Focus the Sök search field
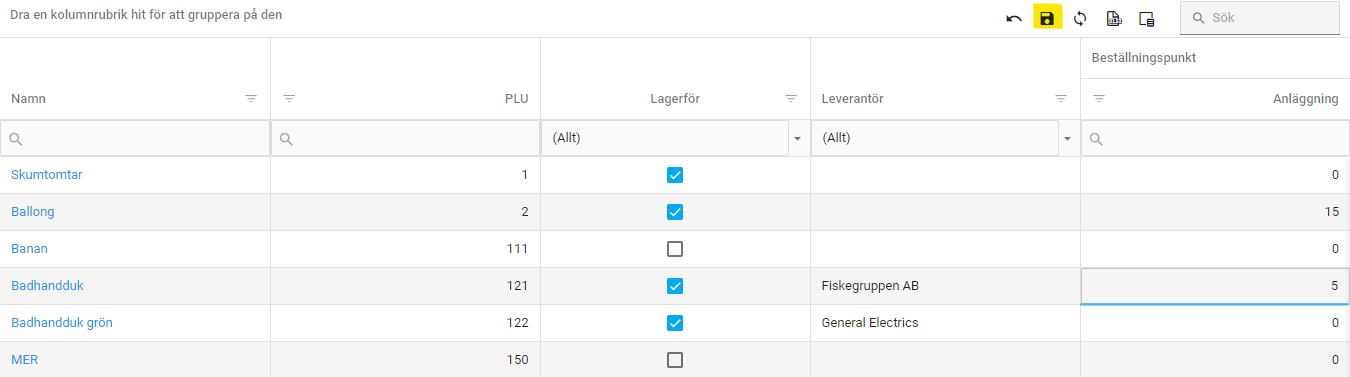 pyautogui.click(x=1260, y=18)
